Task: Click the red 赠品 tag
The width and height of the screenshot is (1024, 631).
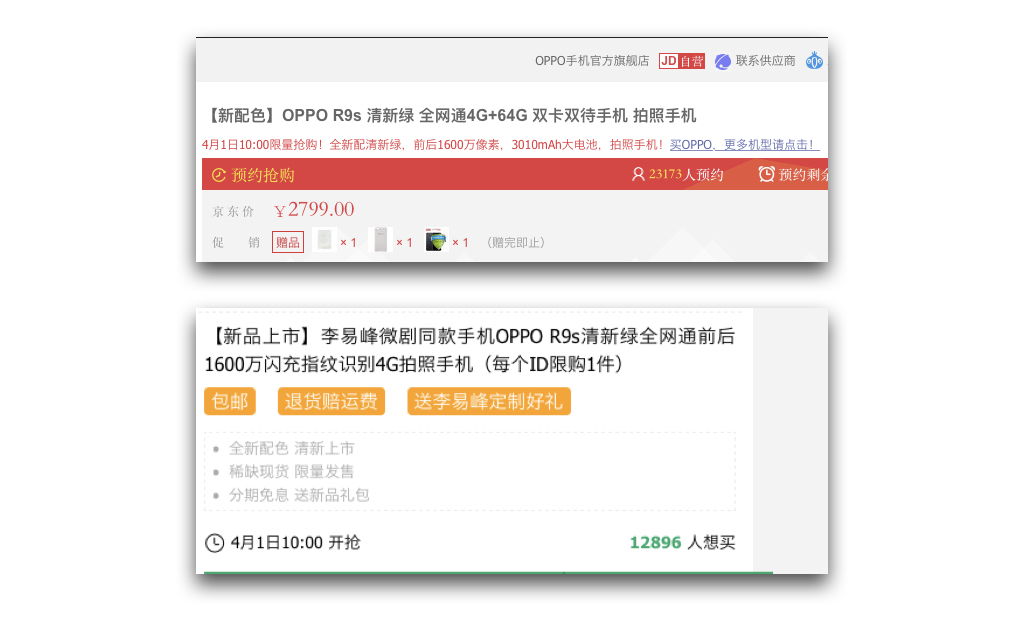Action: coord(287,242)
